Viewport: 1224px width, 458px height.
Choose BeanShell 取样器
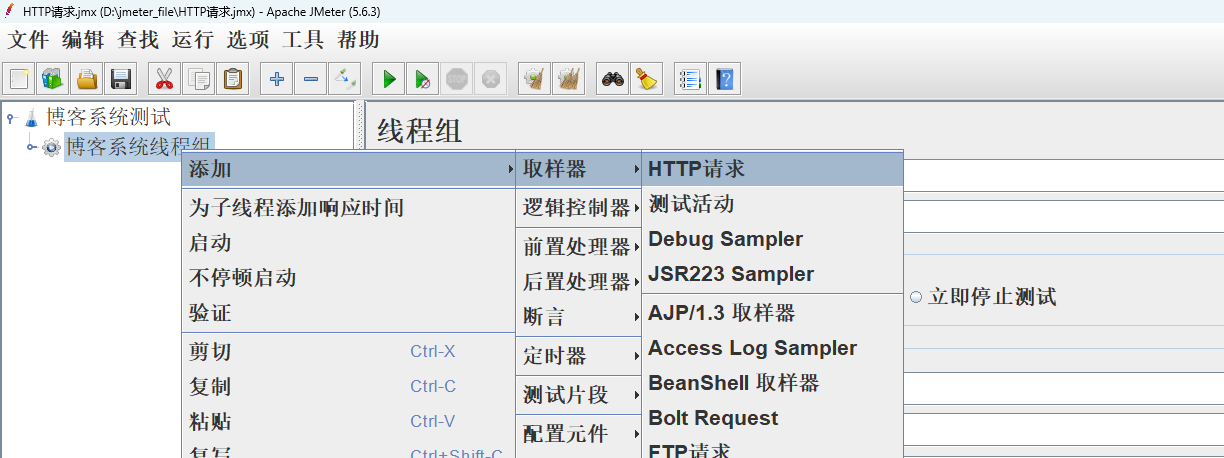[x=772, y=383]
